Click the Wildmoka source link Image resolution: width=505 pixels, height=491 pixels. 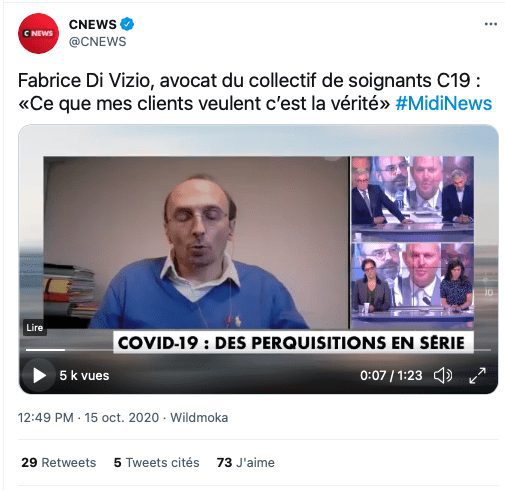pyautogui.click(x=199, y=418)
